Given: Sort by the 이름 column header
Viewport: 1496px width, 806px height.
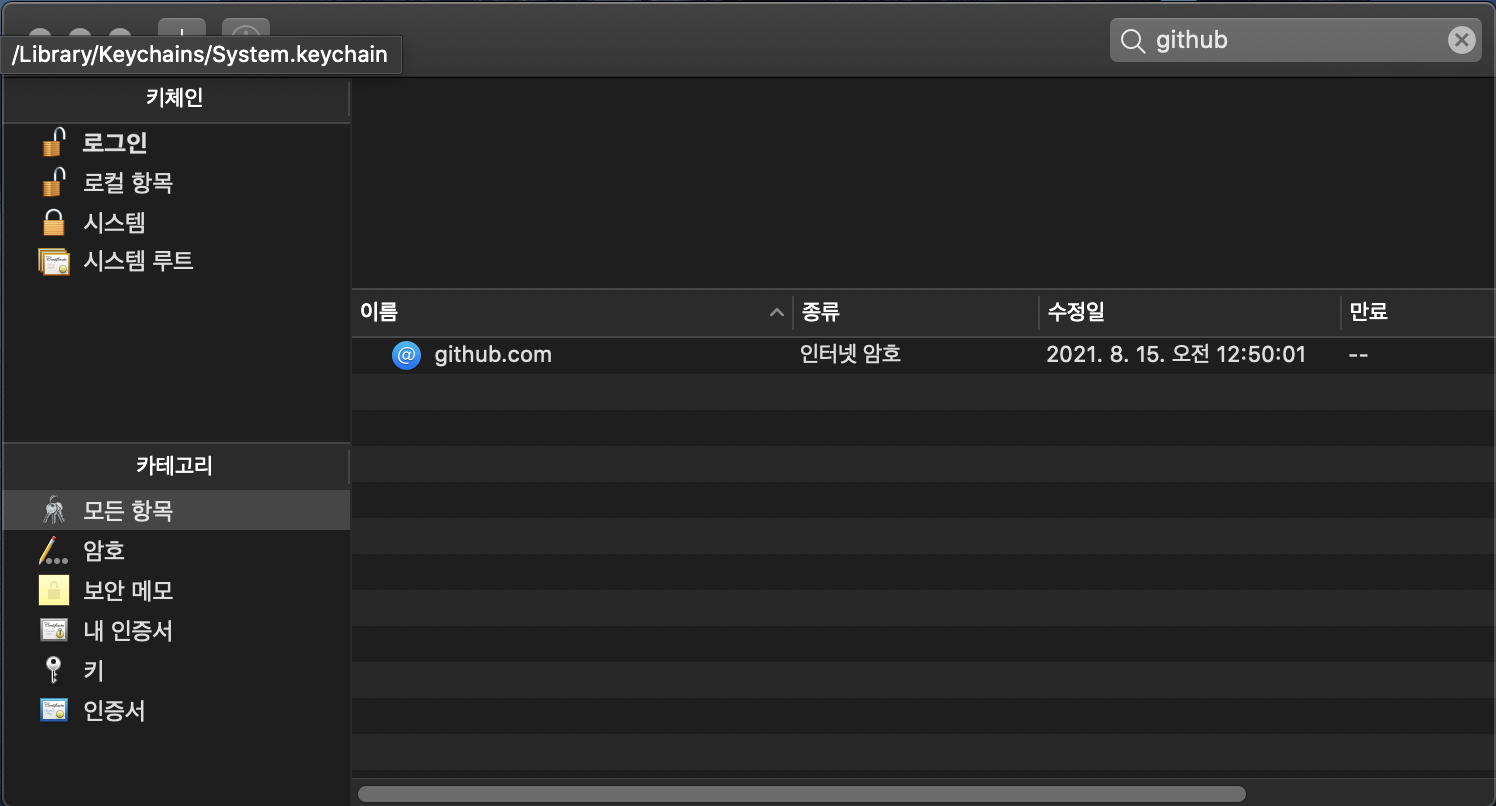Looking at the screenshot, I should [x=572, y=313].
